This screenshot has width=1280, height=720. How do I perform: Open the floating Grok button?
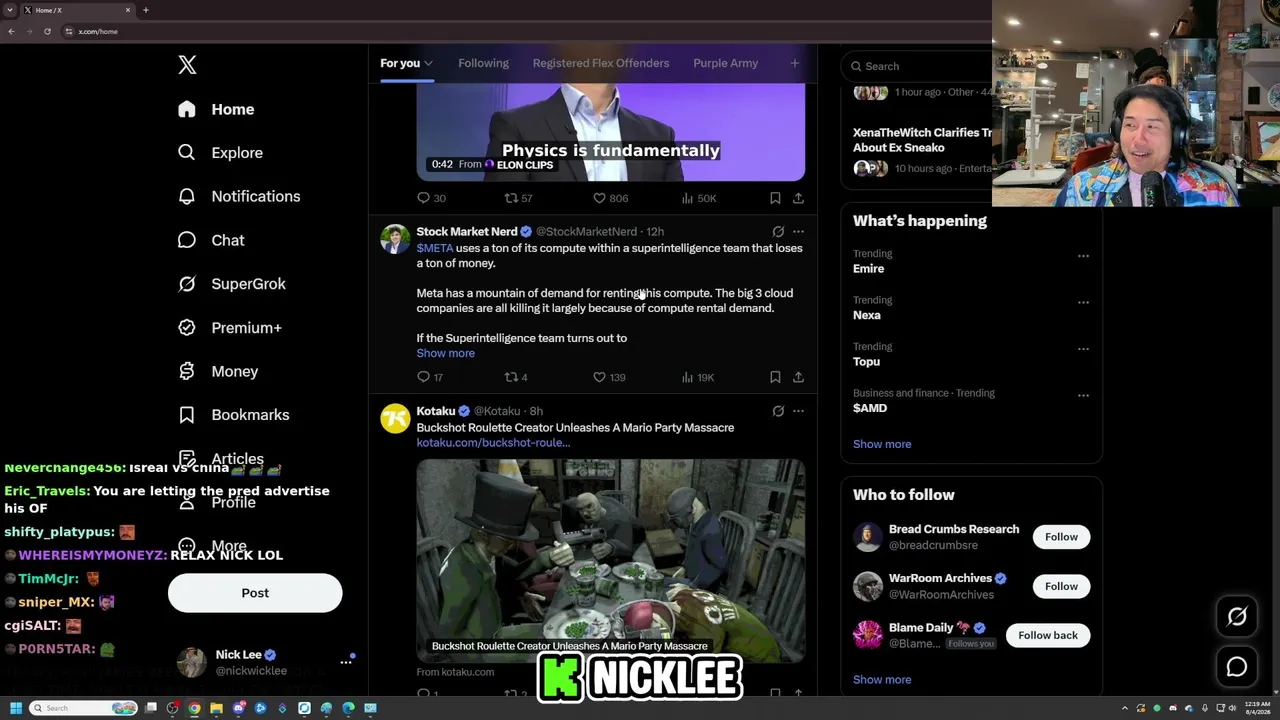point(1237,617)
